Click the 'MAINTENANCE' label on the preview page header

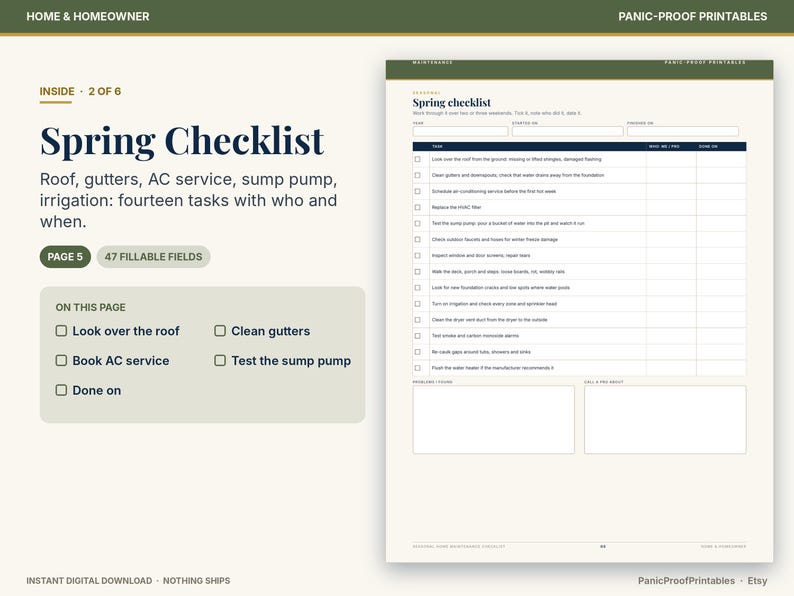pos(432,62)
